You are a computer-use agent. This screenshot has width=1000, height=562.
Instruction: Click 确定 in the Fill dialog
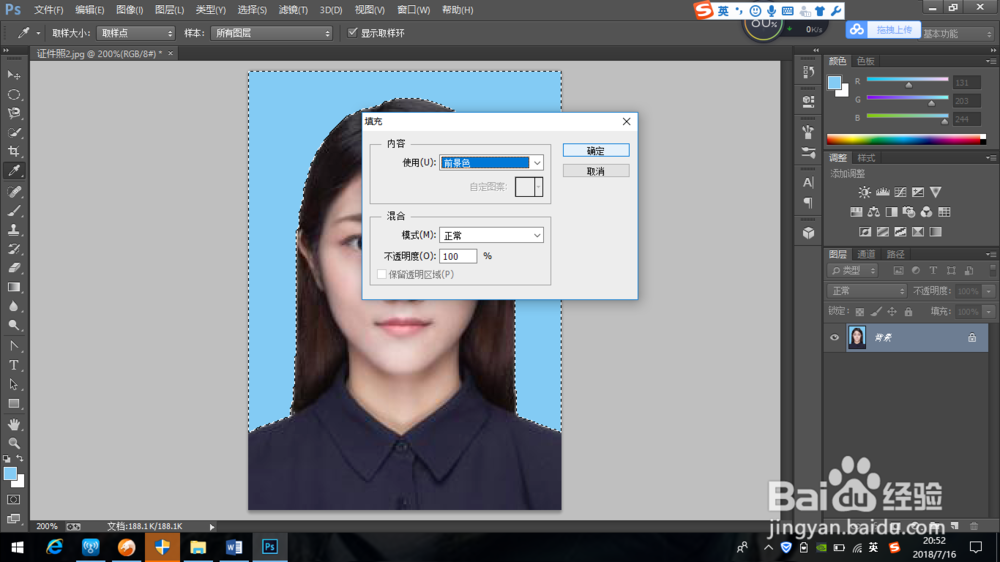(596, 151)
